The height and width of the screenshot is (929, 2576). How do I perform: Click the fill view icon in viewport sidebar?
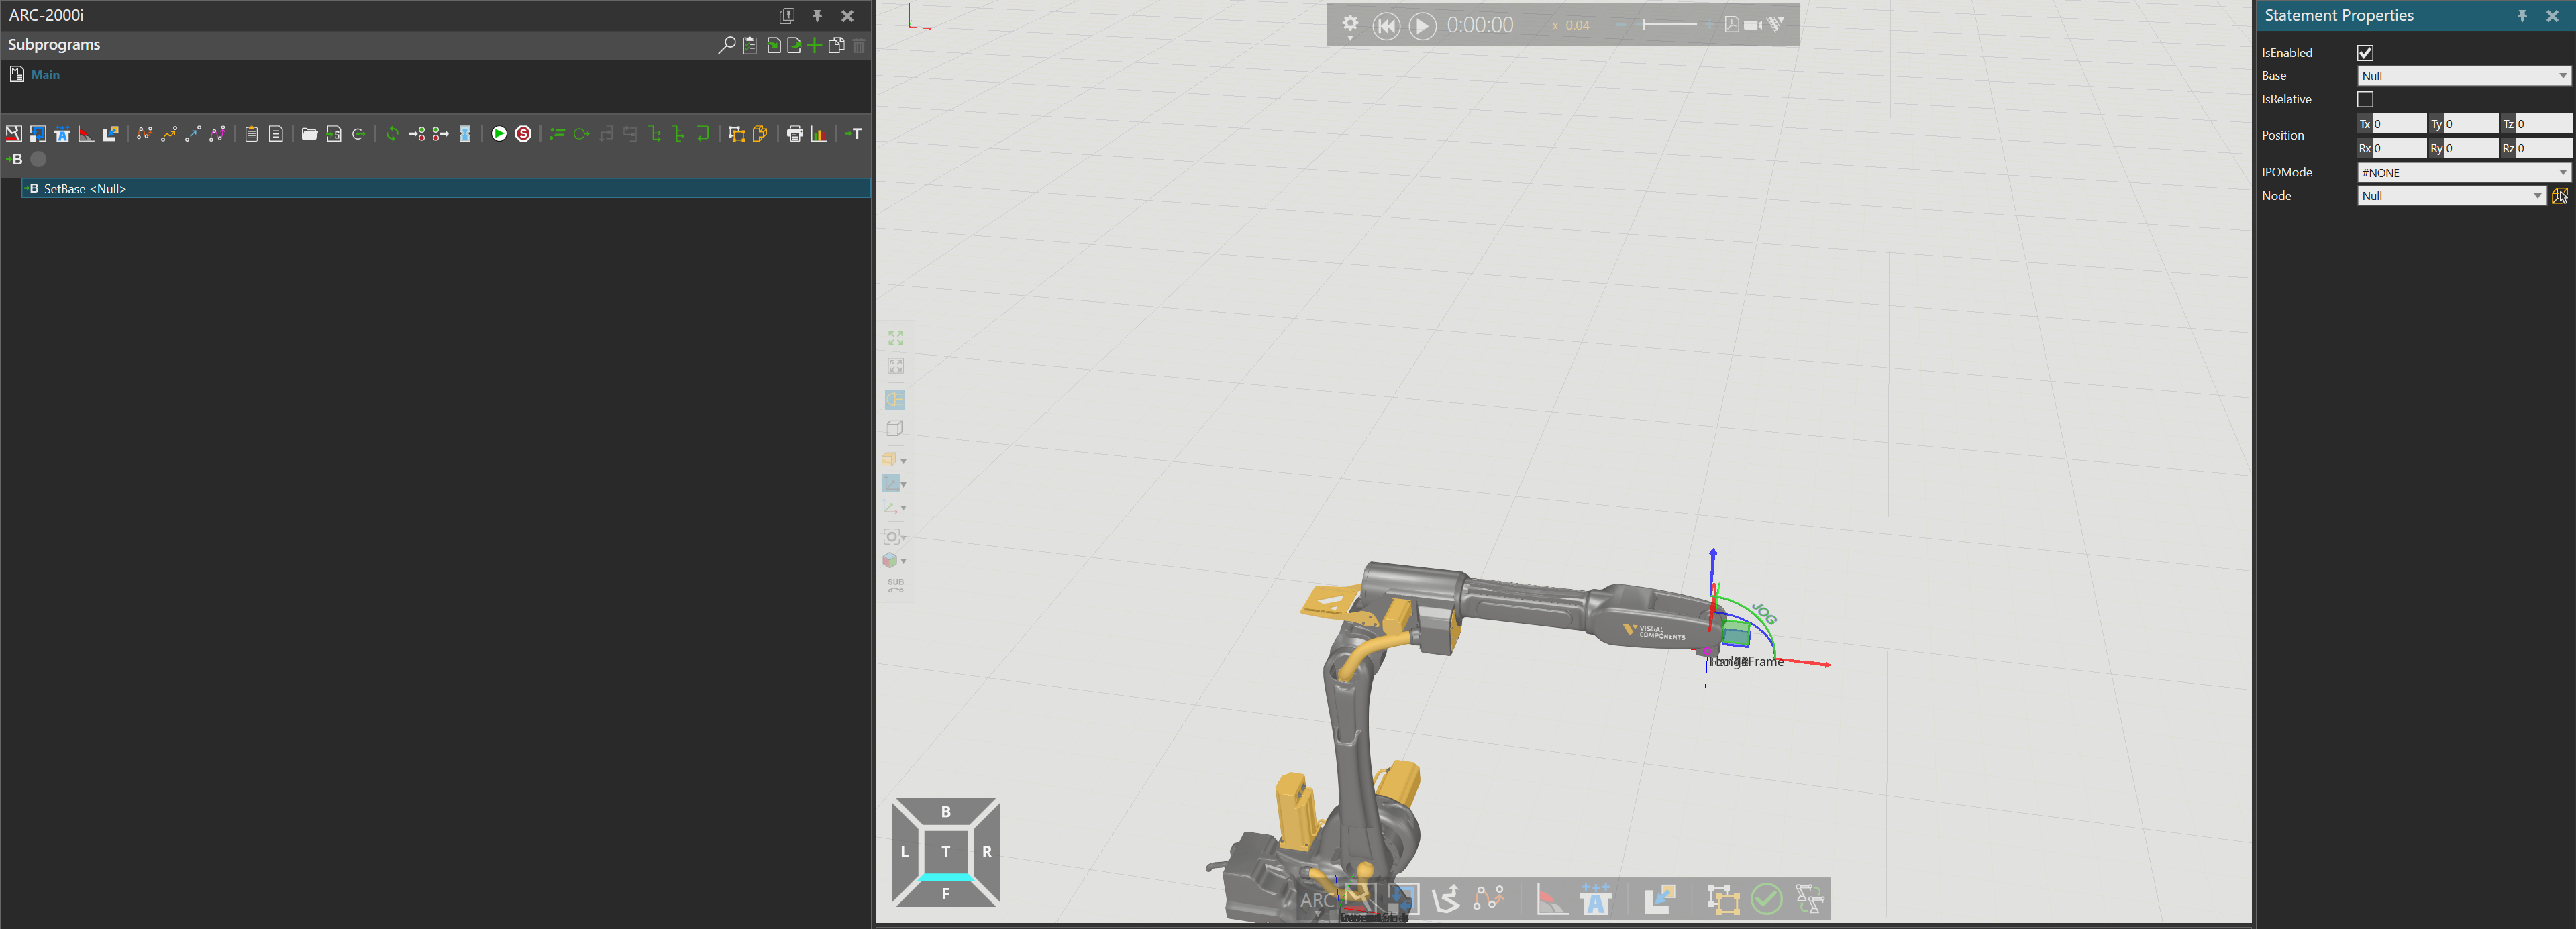click(x=895, y=338)
